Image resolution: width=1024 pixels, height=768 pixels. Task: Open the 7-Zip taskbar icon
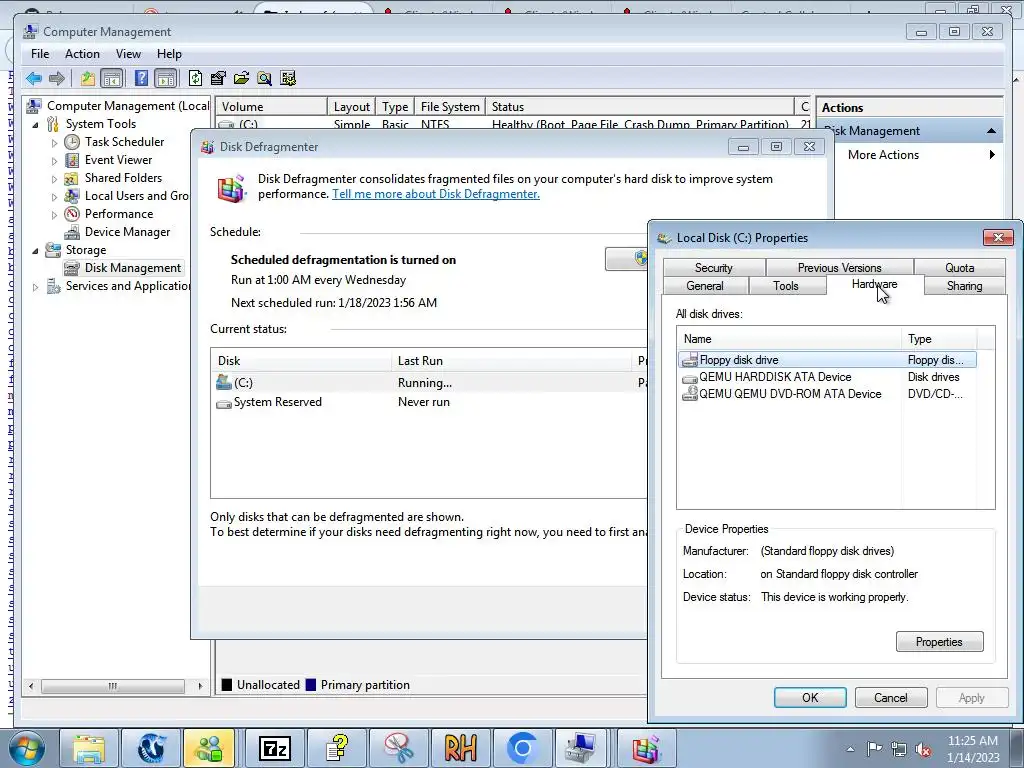click(274, 748)
